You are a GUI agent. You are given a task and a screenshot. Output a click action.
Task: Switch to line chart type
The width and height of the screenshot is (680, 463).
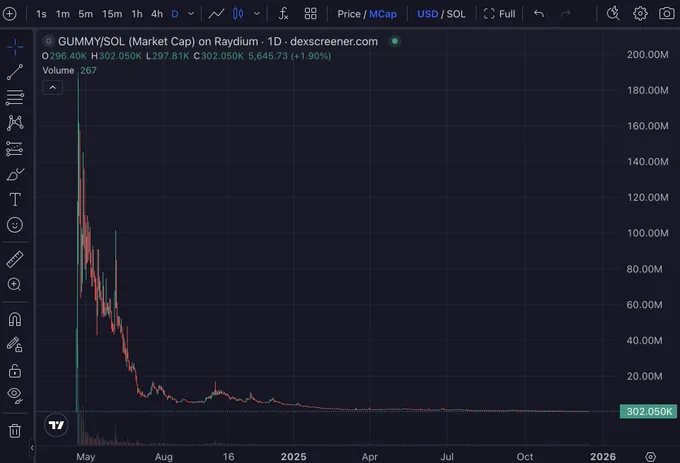coord(216,14)
